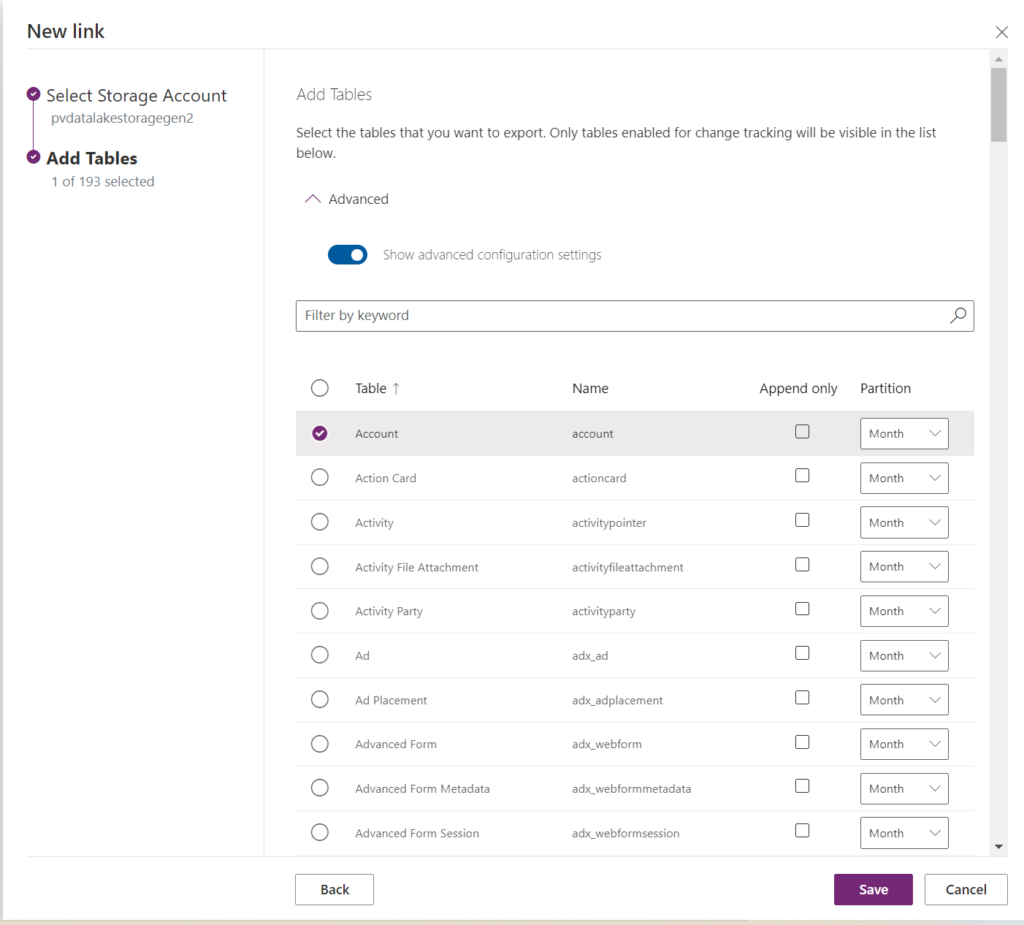Screen dimensions: 1024x925
Task: Open Partition dropdown for Activity row
Action: point(904,523)
